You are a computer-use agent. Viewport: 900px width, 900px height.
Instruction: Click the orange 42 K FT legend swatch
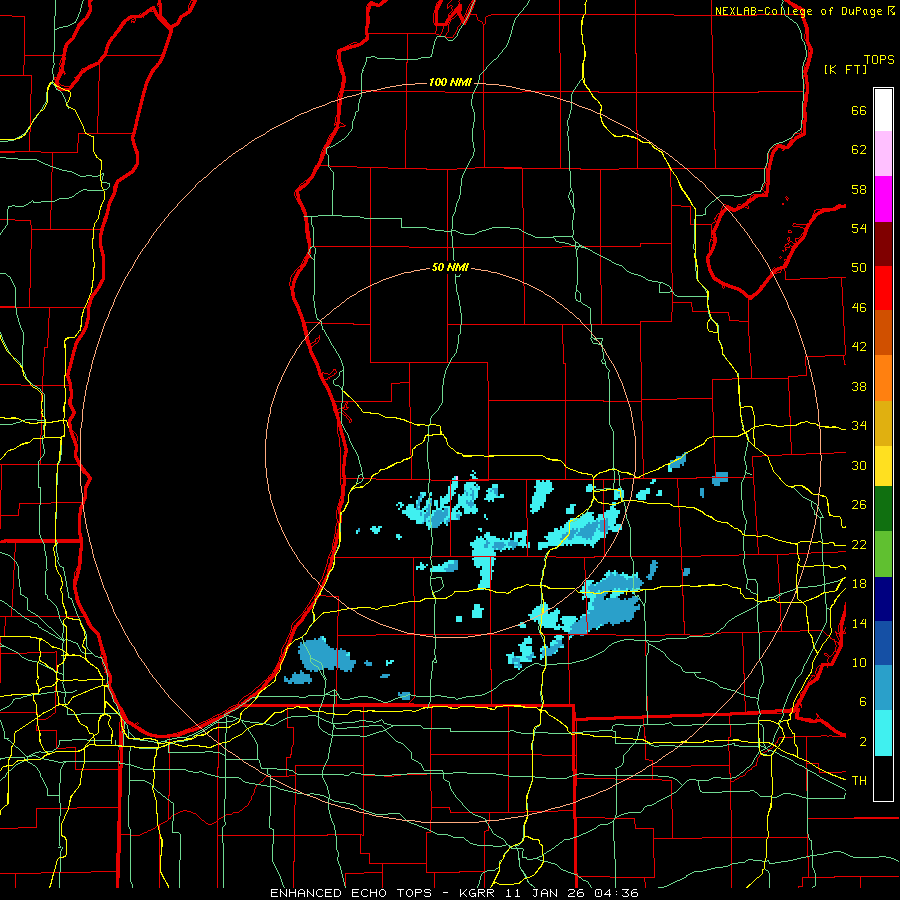coord(883,378)
